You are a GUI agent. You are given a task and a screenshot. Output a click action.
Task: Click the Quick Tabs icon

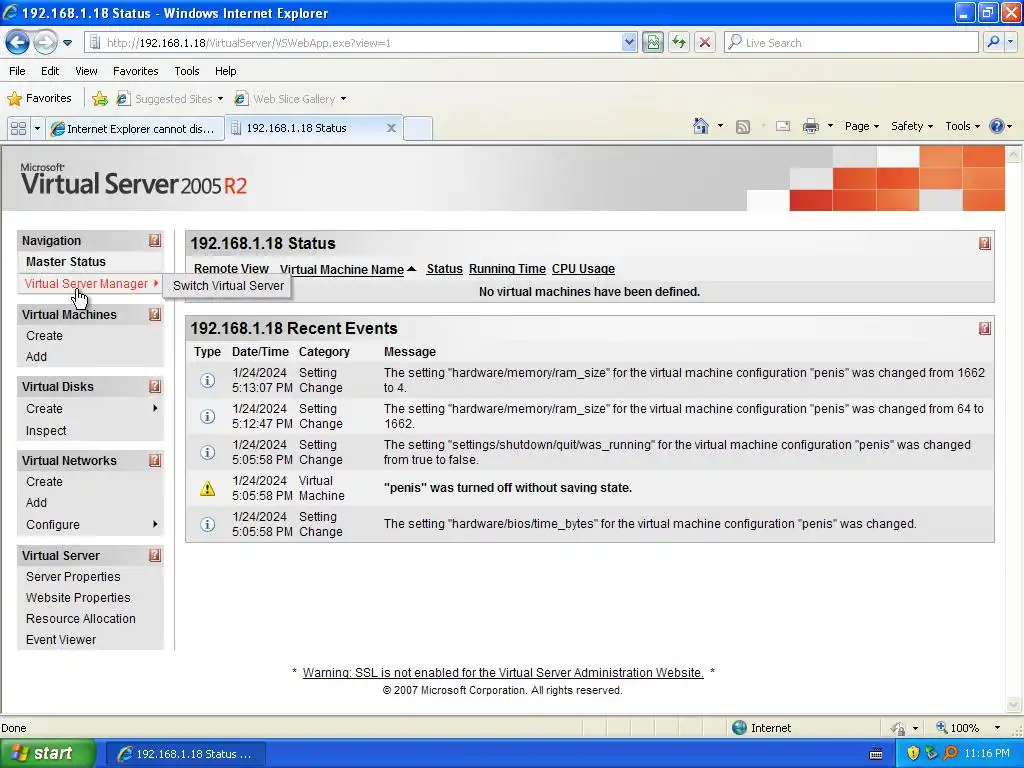tap(18, 129)
